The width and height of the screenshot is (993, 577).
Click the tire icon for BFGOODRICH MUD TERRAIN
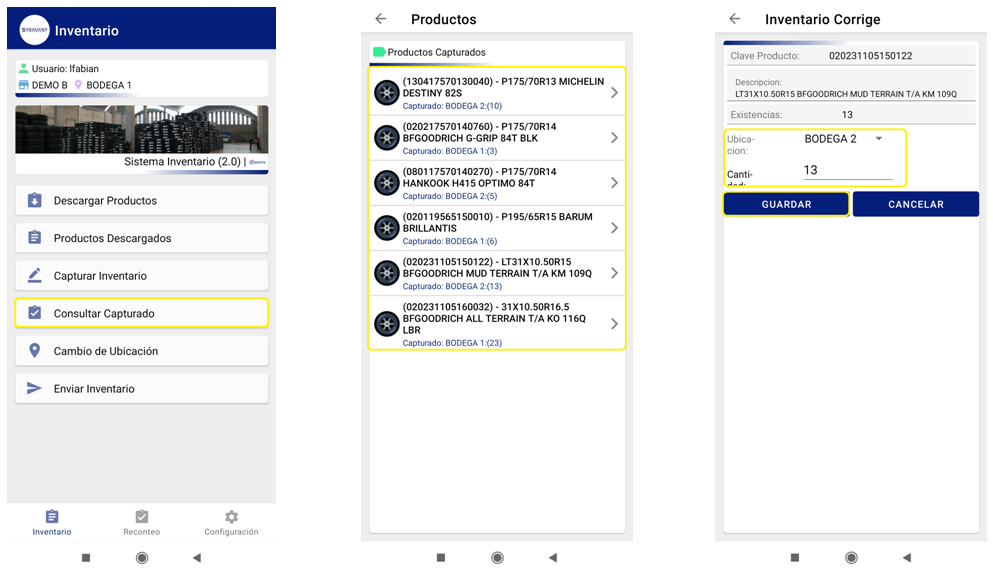pyautogui.click(x=386, y=273)
